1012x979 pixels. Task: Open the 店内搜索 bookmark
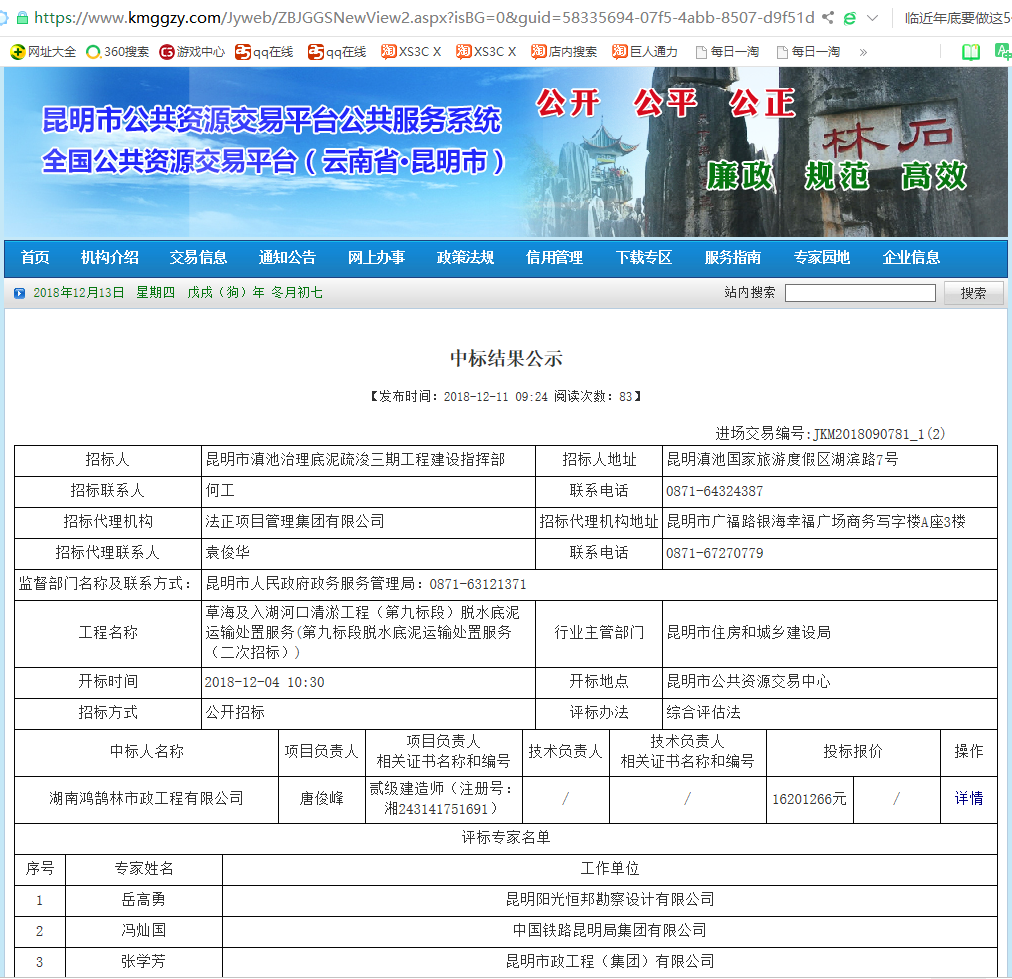[564, 52]
